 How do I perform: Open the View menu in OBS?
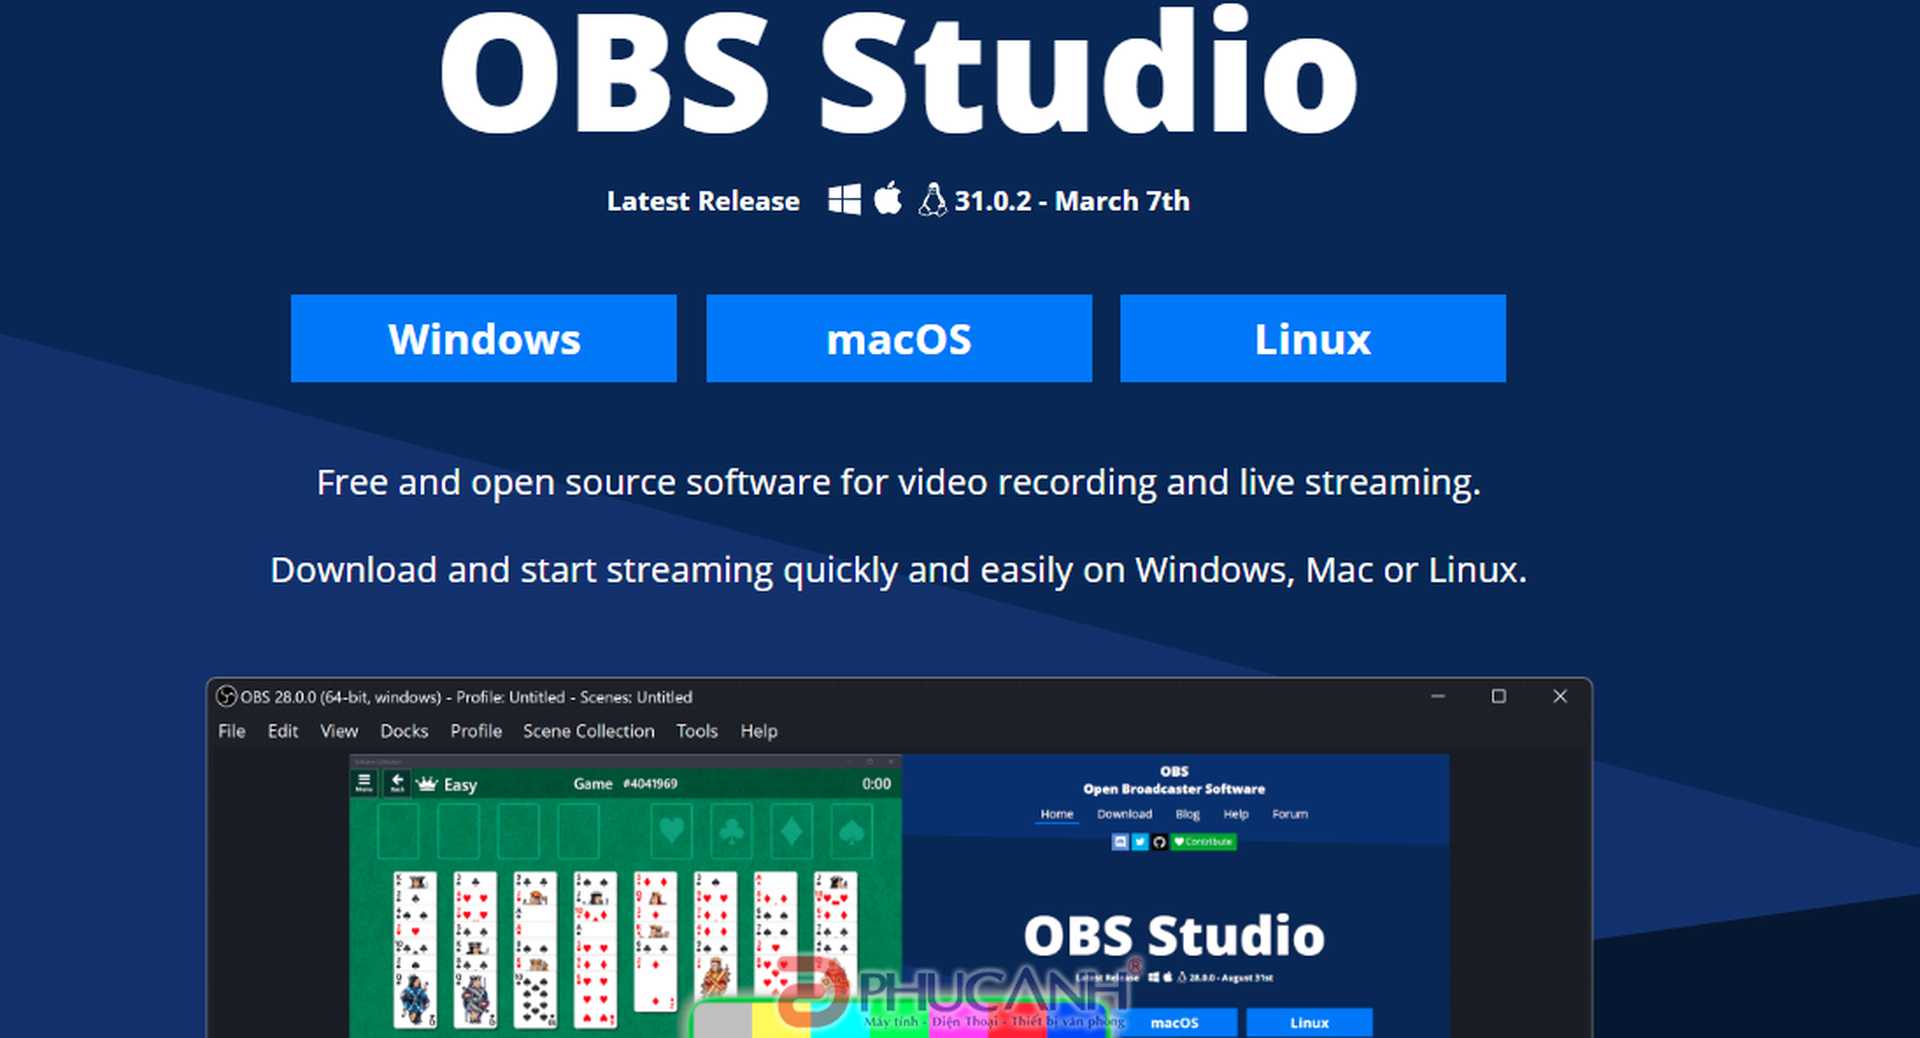point(339,731)
